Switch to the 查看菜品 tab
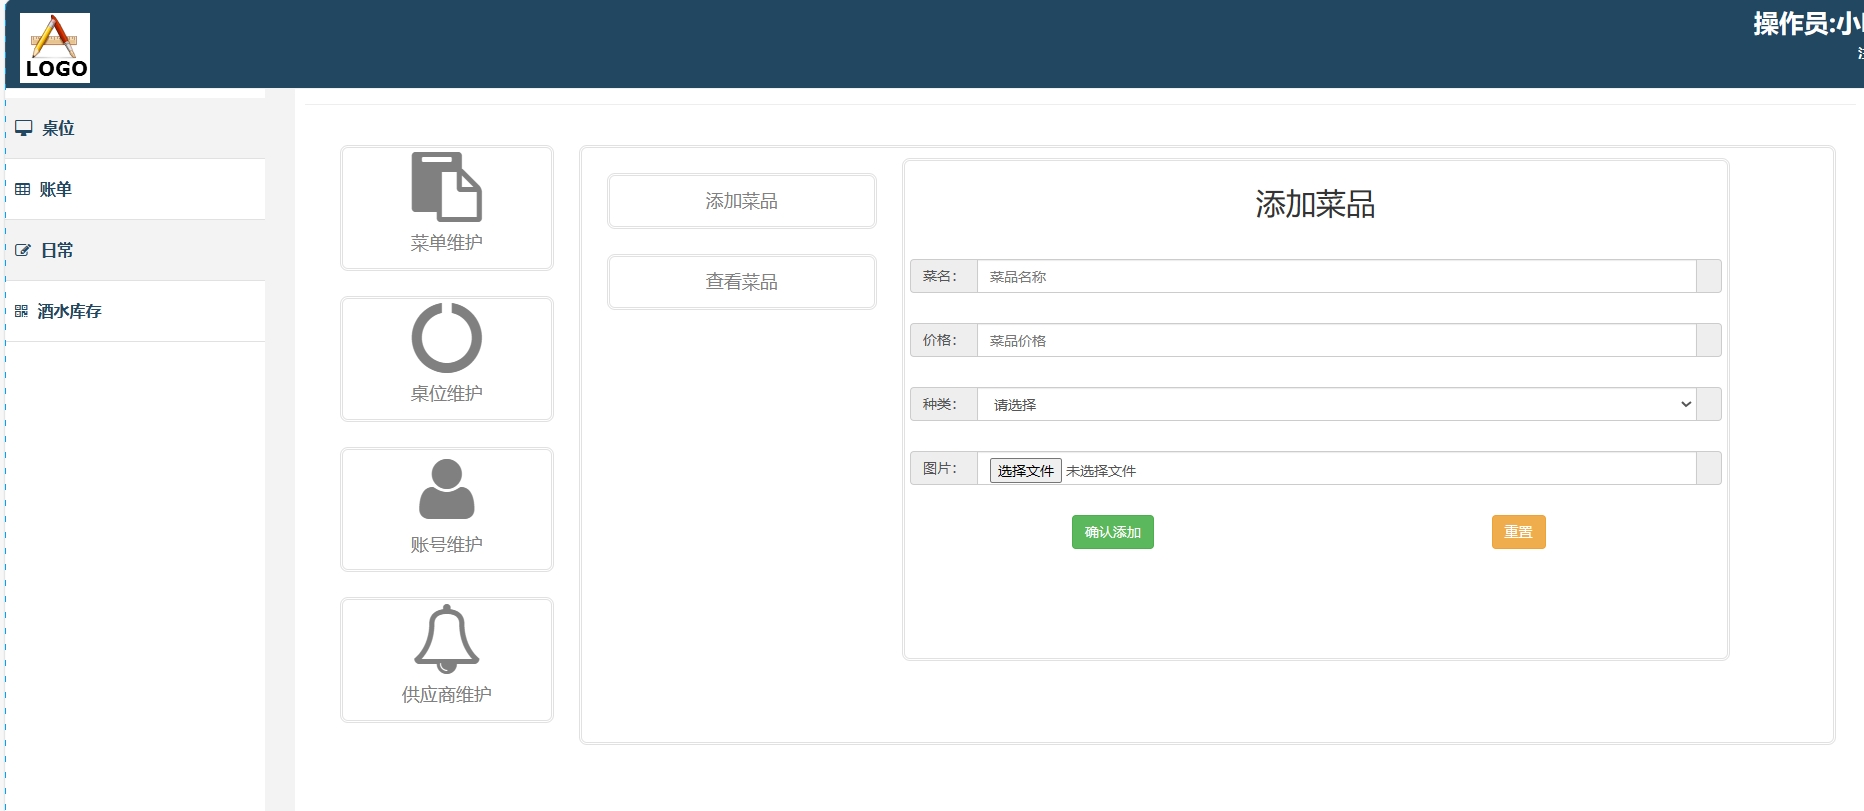1864x811 pixels. click(x=741, y=282)
